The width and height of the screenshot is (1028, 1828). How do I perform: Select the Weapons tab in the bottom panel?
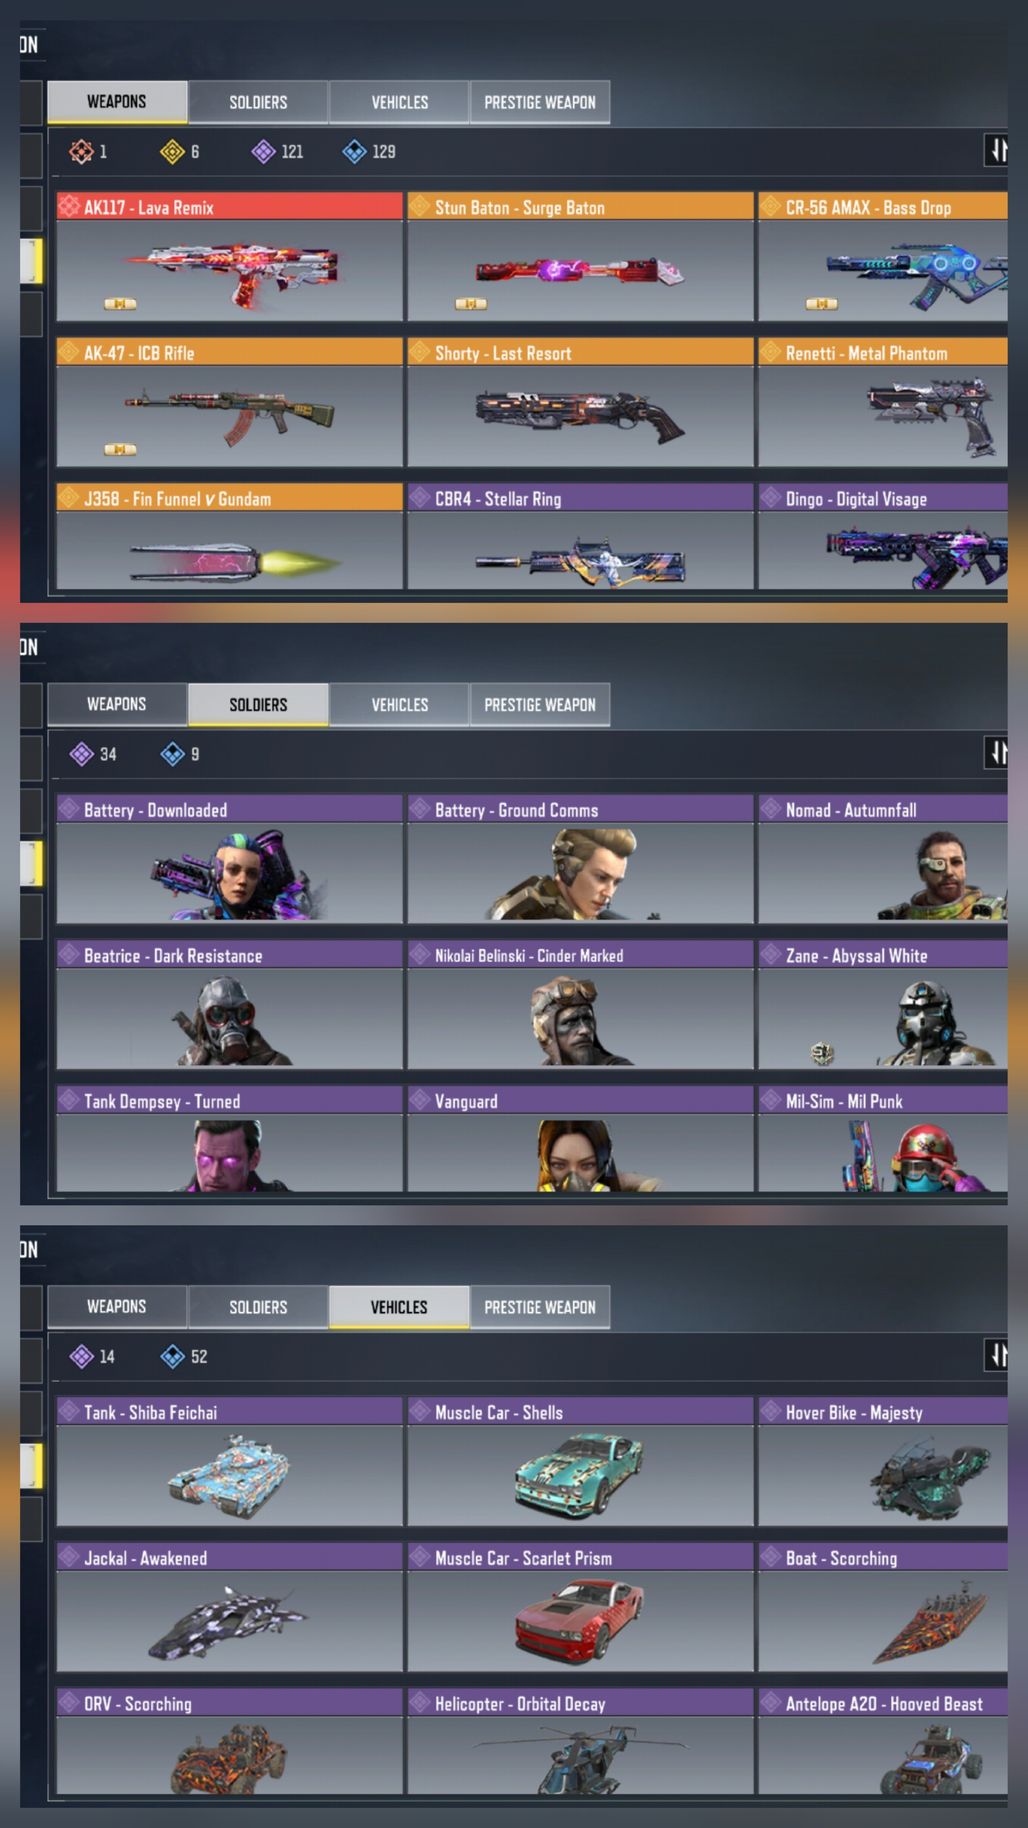point(117,1307)
